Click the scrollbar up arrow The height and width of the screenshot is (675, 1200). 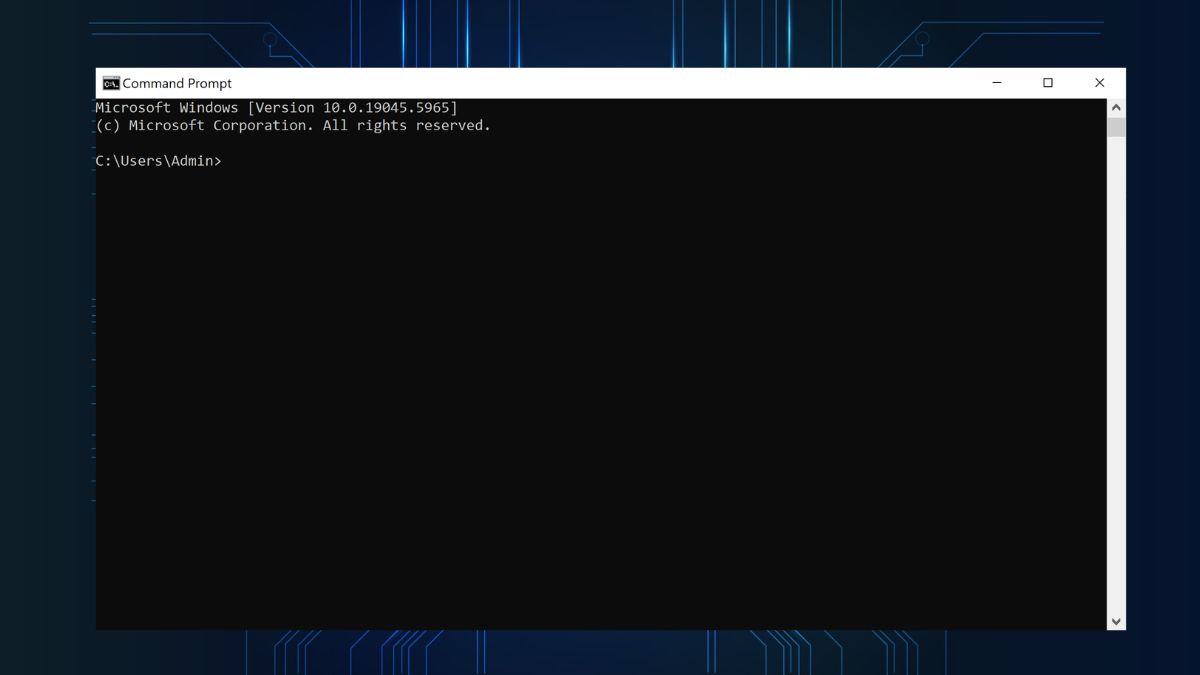tap(1116, 107)
